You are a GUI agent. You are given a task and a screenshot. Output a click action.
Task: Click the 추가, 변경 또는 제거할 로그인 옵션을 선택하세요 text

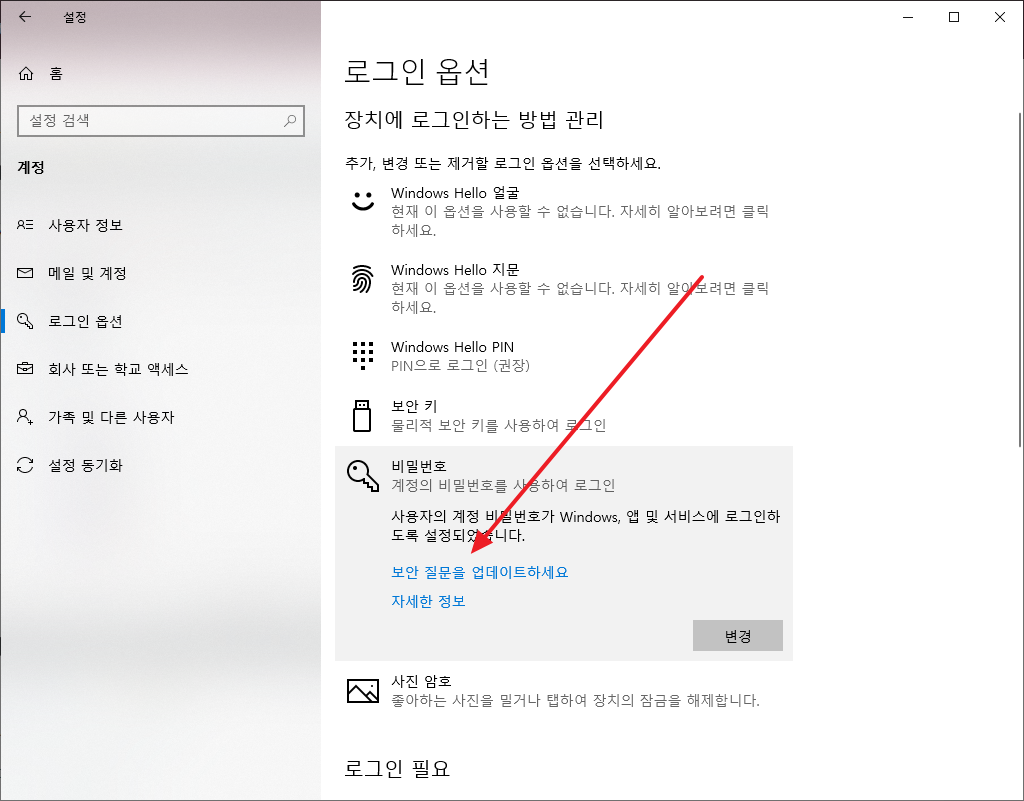503,163
